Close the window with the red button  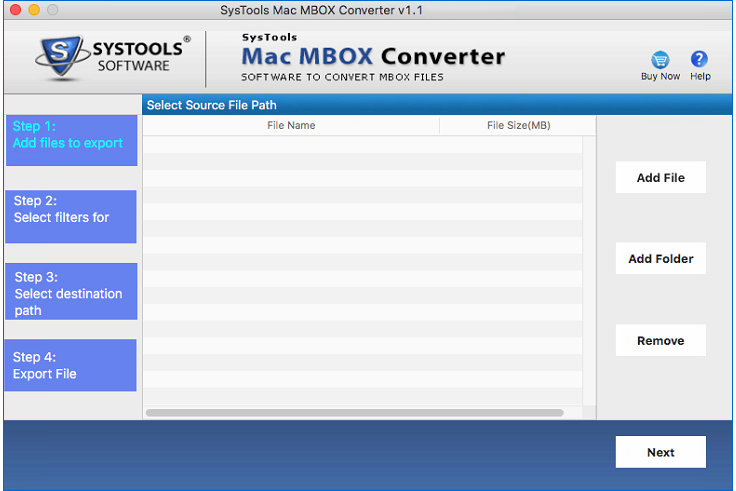coord(13,10)
